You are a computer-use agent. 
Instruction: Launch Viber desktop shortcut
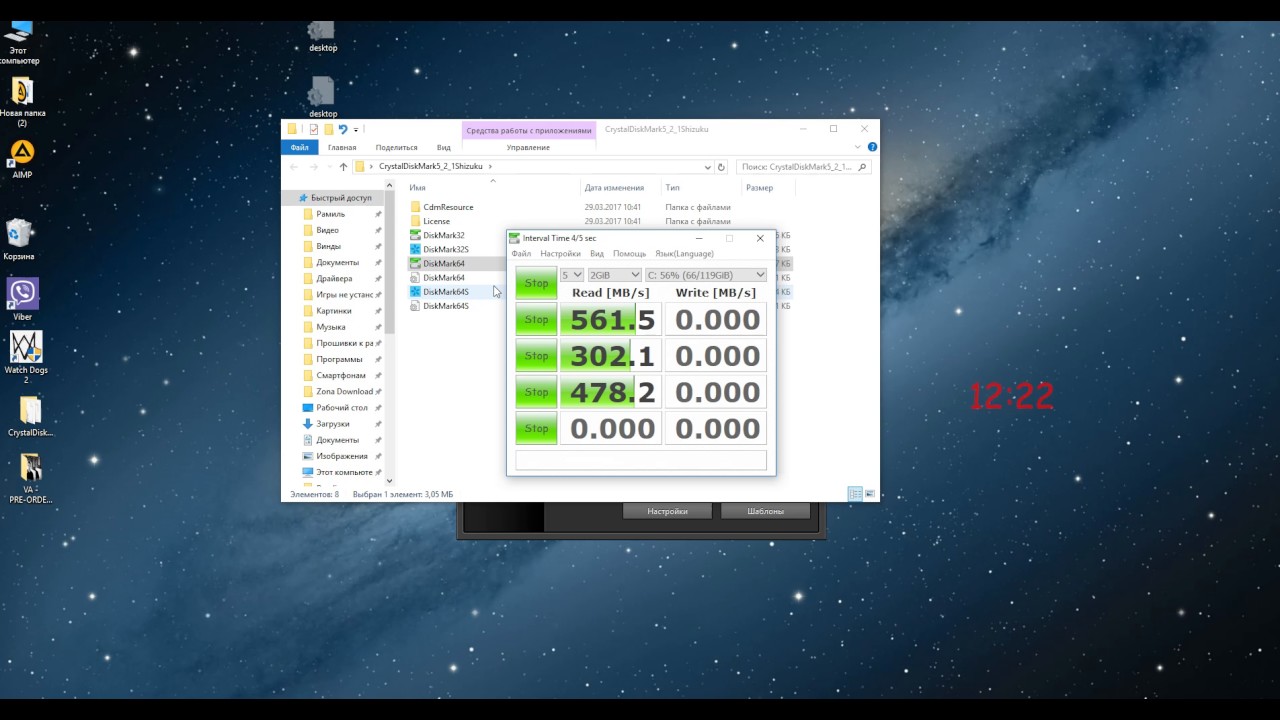tap(22, 299)
